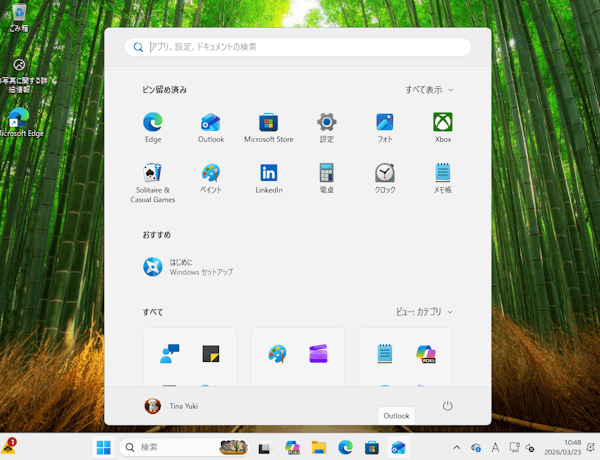Open the taskbar widgets alert icon with badge
This screenshot has height=460, width=600.
click(8, 446)
